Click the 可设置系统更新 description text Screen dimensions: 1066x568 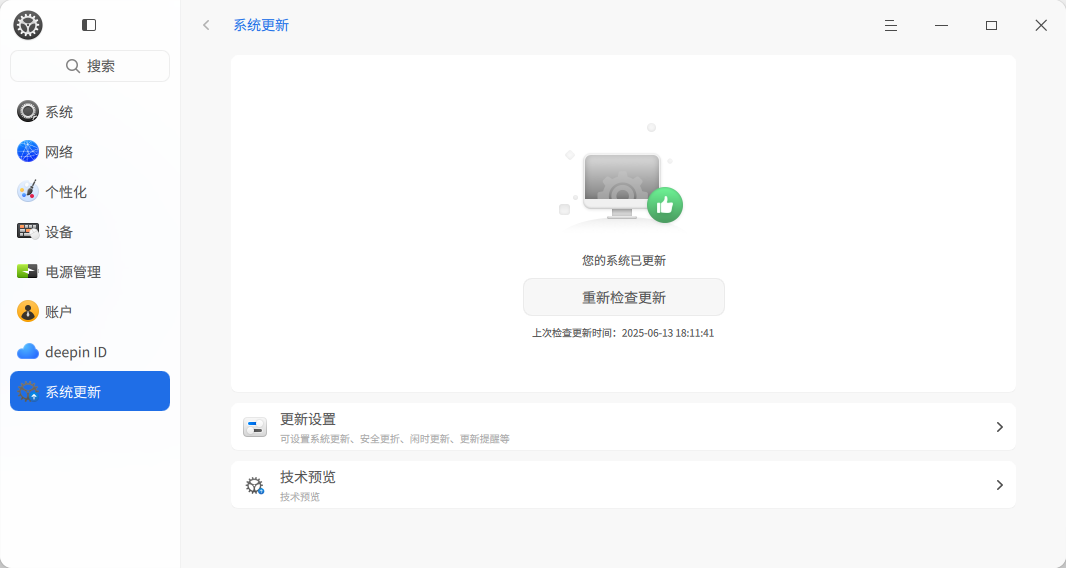click(395, 439)
